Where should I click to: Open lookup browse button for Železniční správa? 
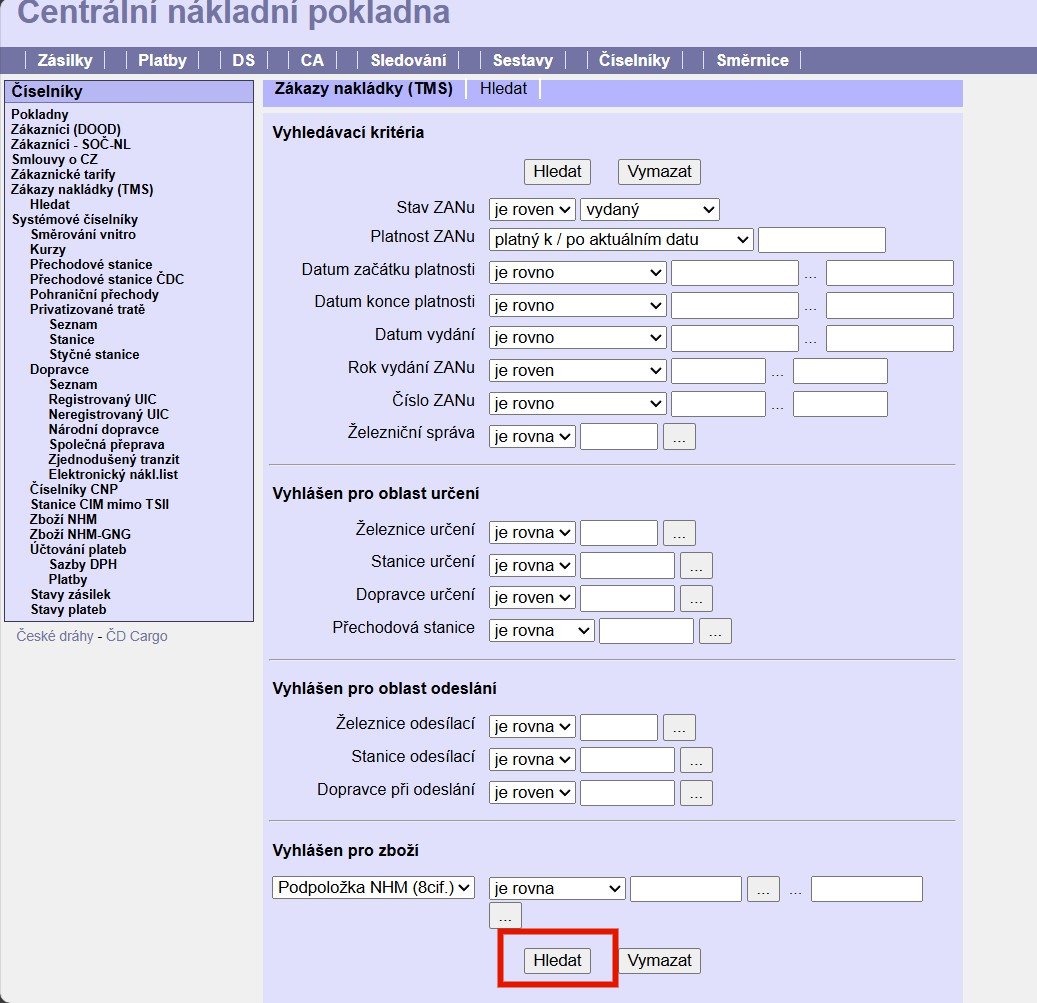point(678,436)
